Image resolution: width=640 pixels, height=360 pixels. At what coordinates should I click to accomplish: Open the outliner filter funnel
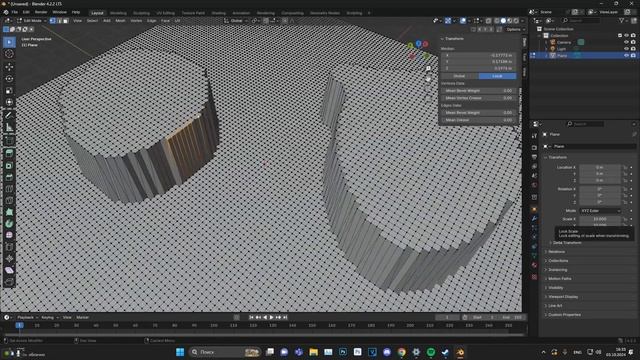tap(622, 20)
